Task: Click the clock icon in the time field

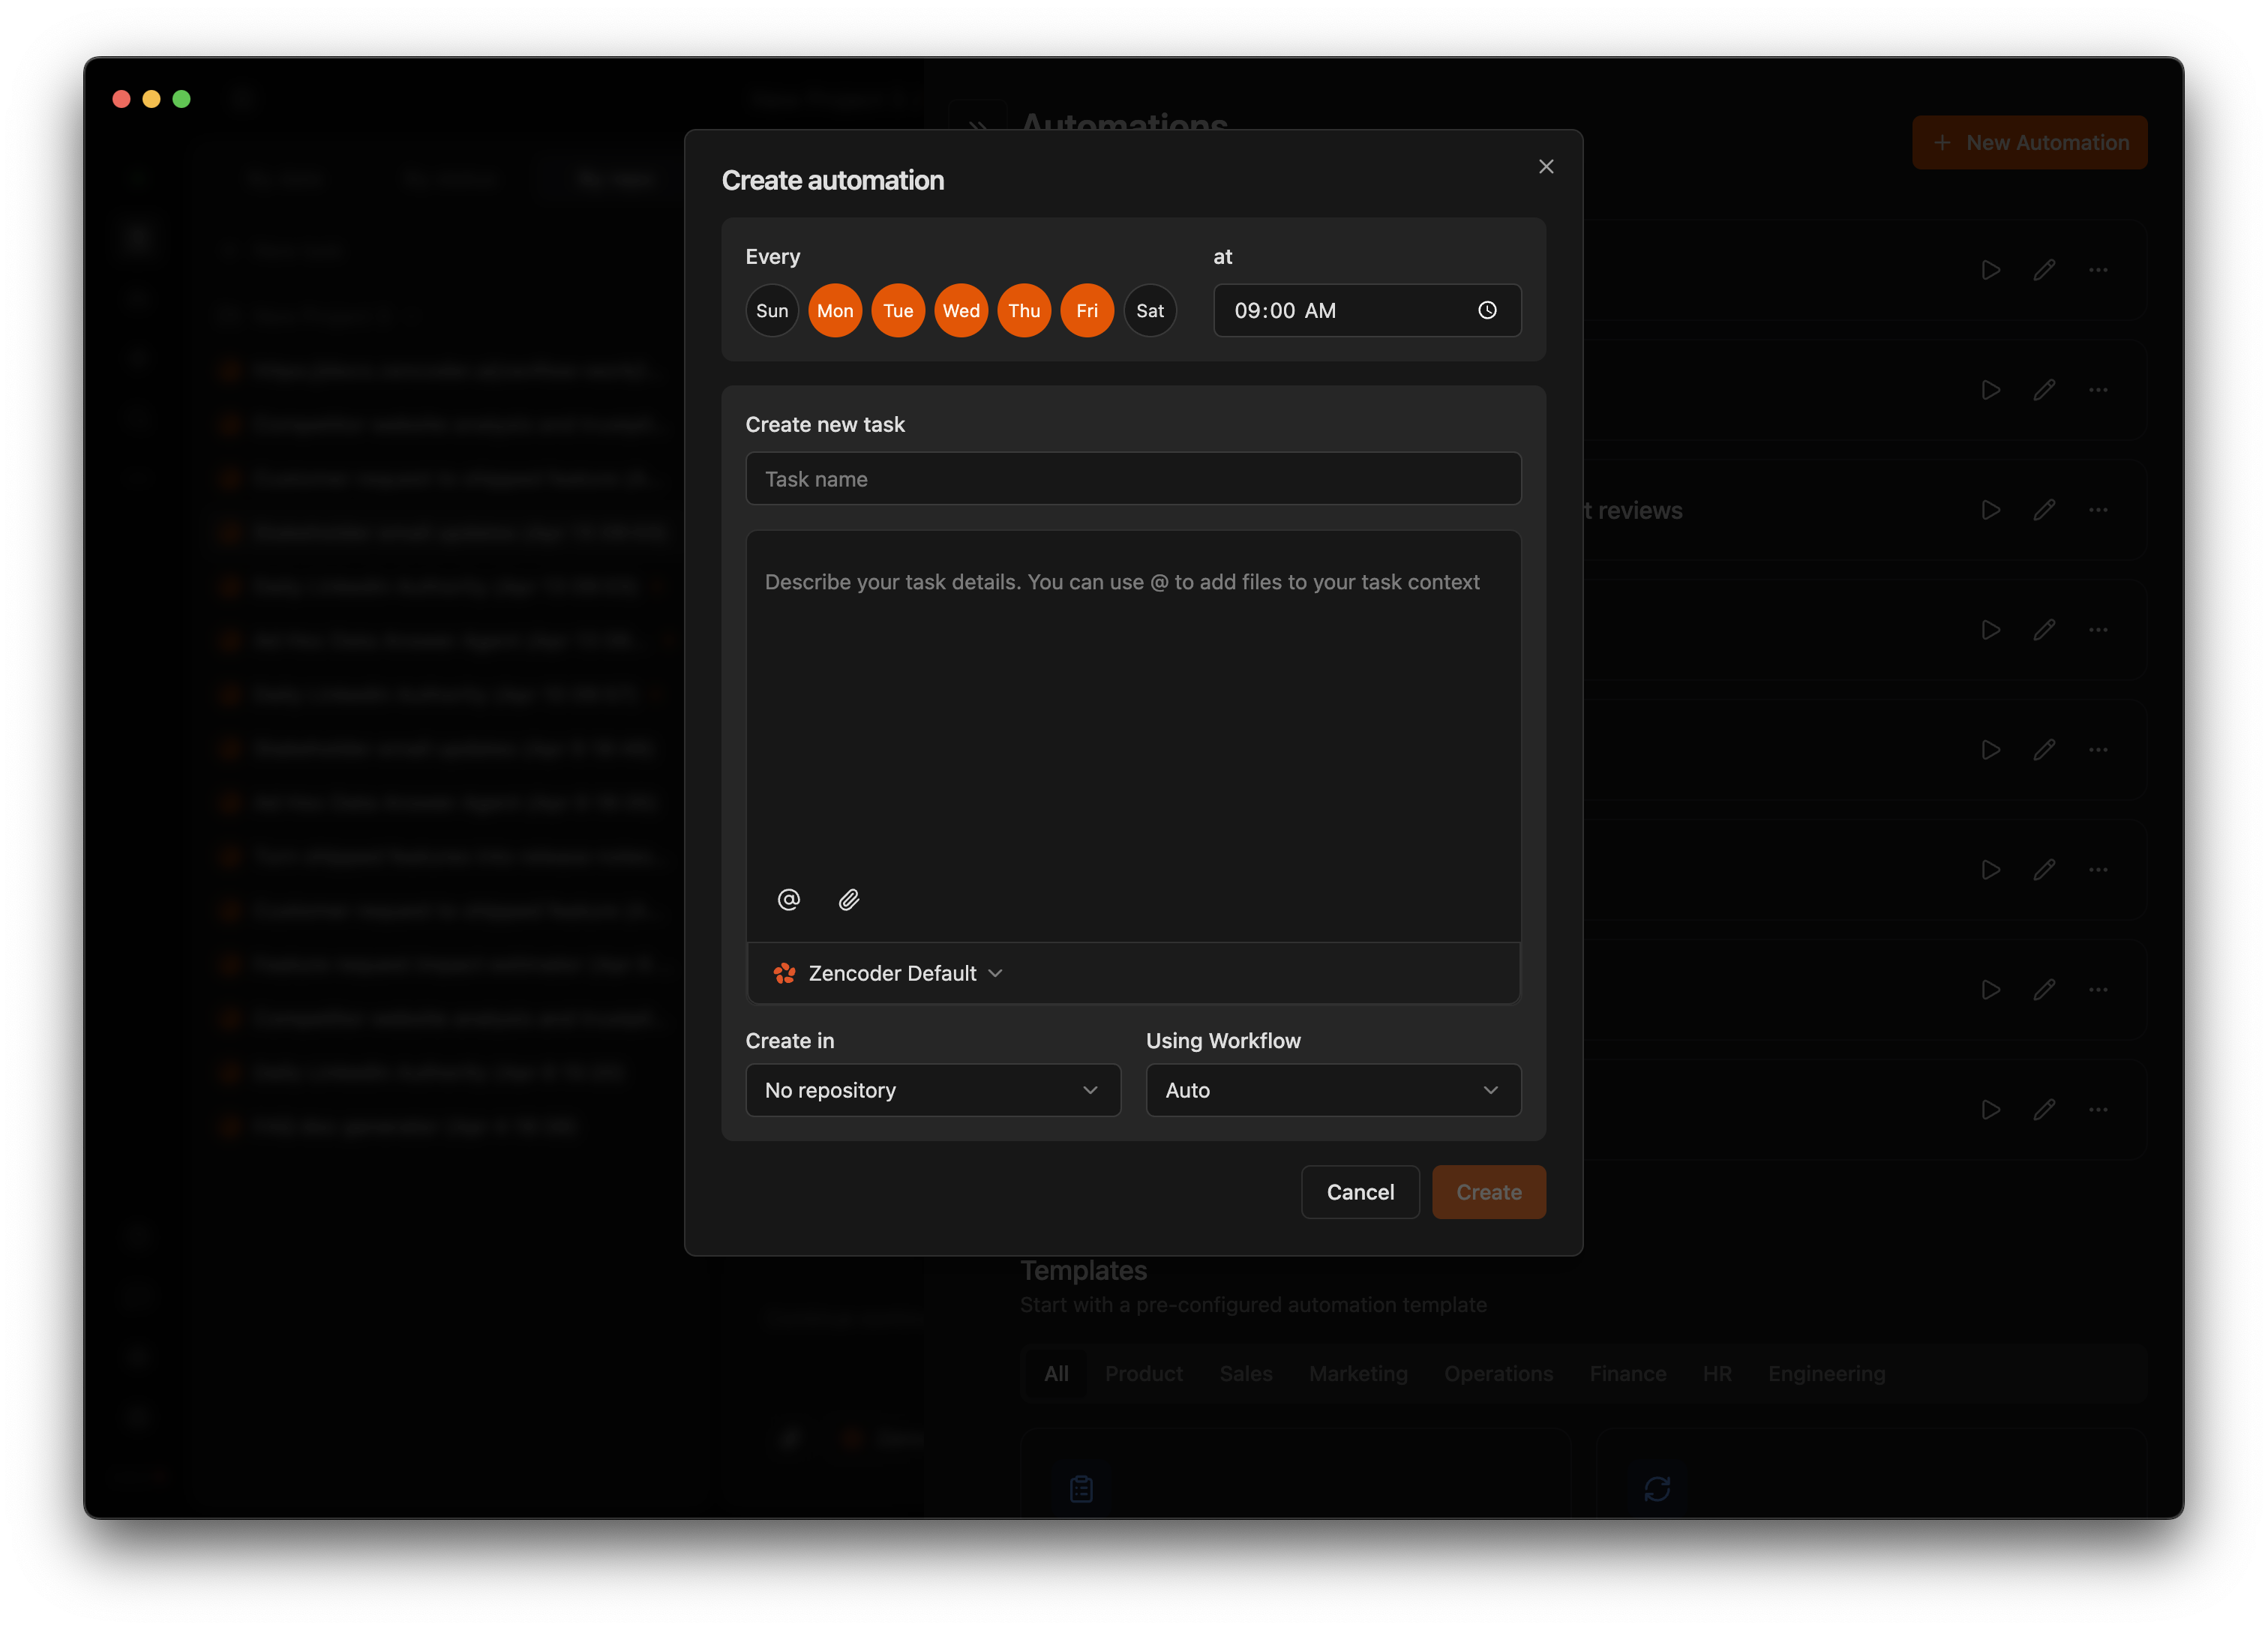Action: click(x=1487, y=311)
